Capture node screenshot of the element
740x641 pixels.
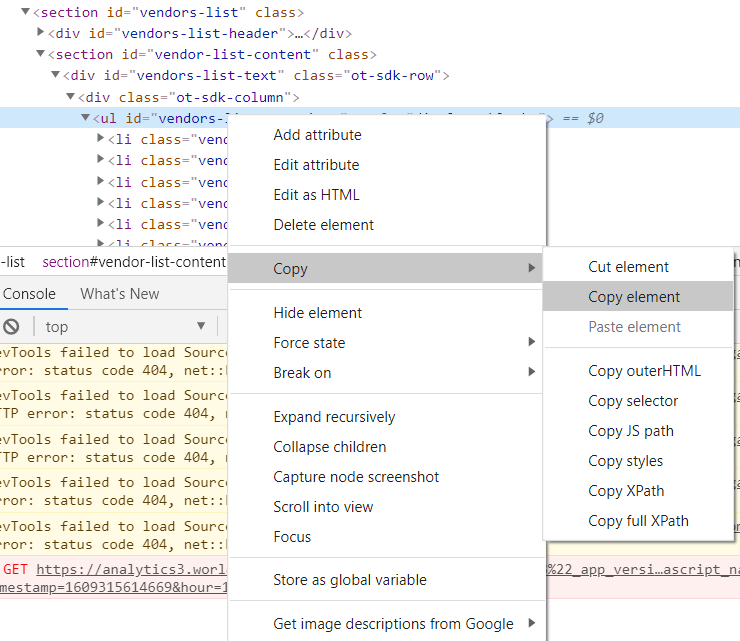[356, 477]
